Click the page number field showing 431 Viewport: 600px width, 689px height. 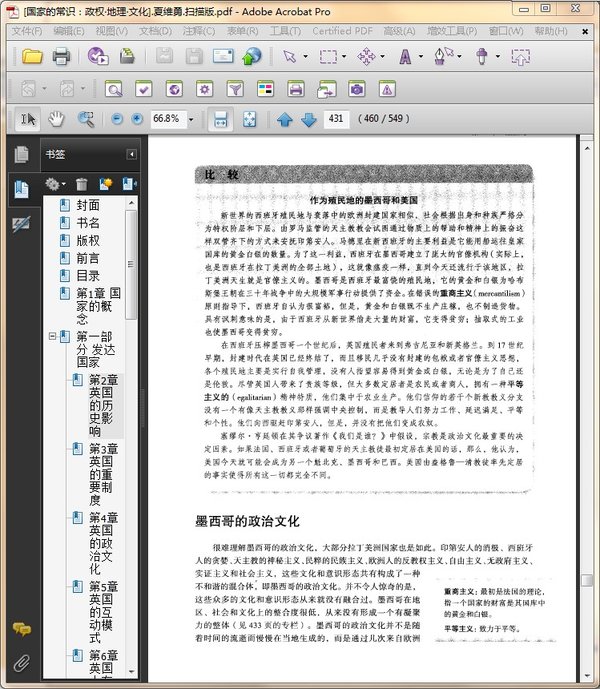click(x=336, y=119)
